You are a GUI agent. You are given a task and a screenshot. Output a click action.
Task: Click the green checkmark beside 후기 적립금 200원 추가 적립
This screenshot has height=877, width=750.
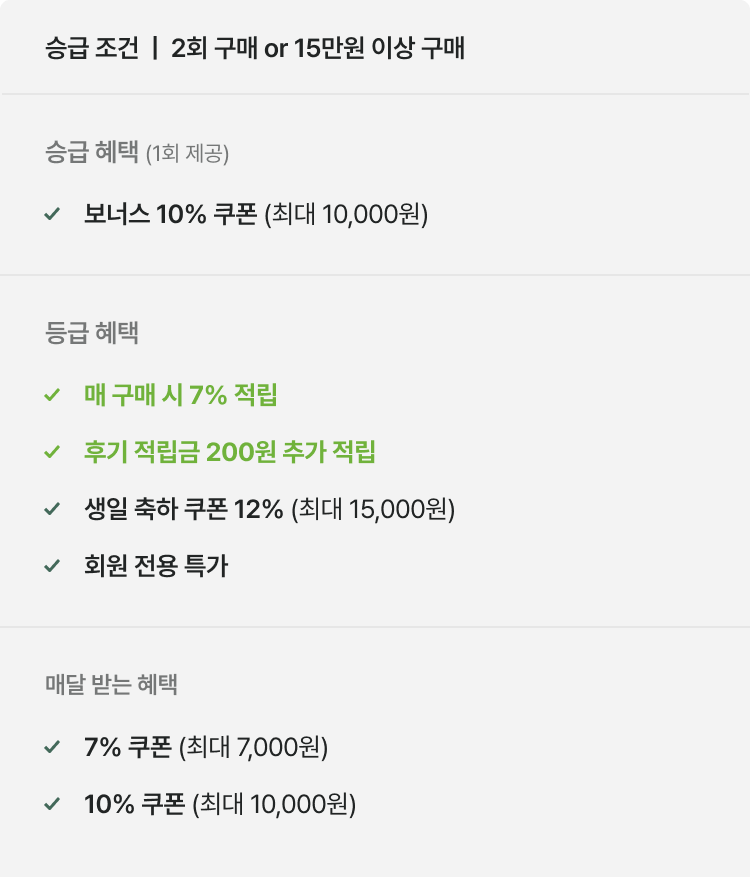click(53, 453)
